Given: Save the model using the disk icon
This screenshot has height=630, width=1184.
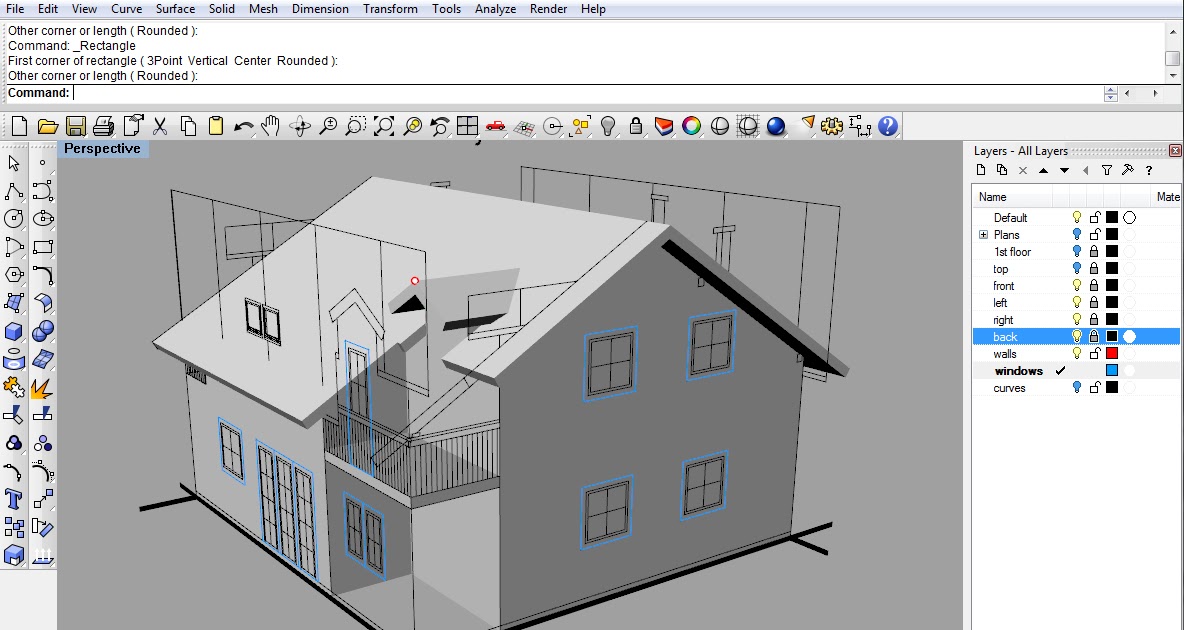Looking at the screenshot, I should (76, 125).
